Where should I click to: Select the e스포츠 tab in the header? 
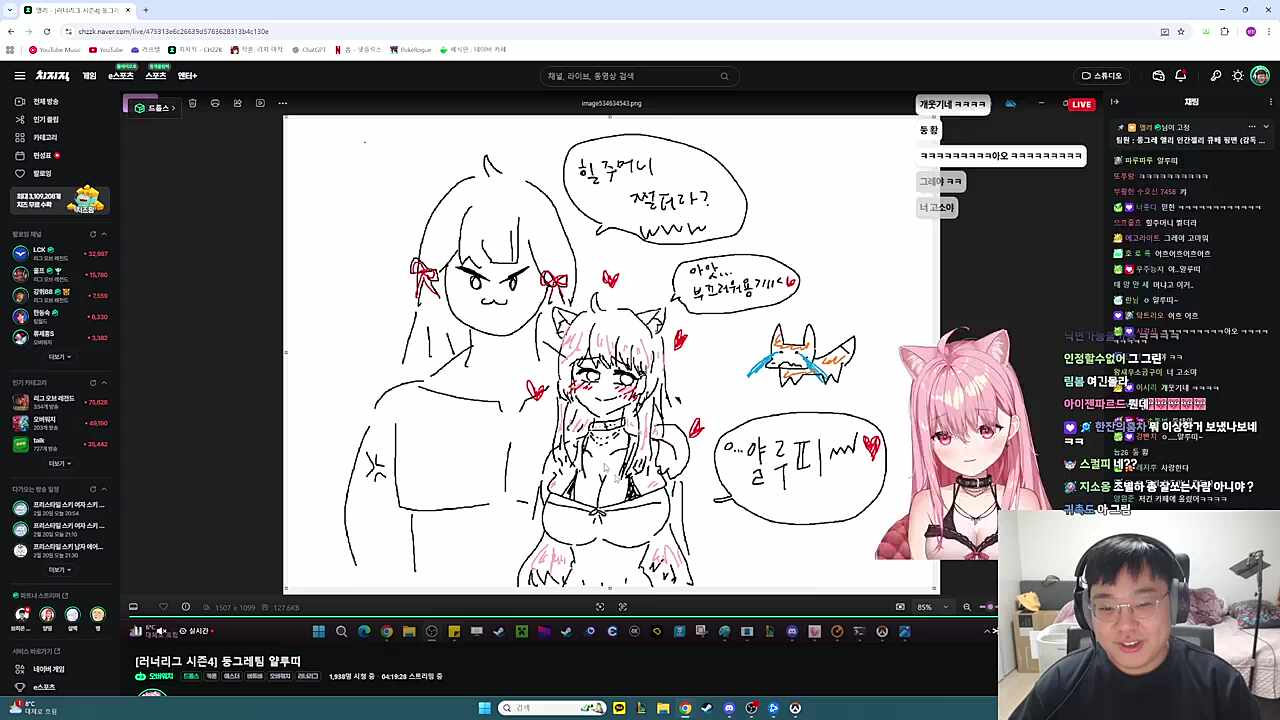[121, 76]
